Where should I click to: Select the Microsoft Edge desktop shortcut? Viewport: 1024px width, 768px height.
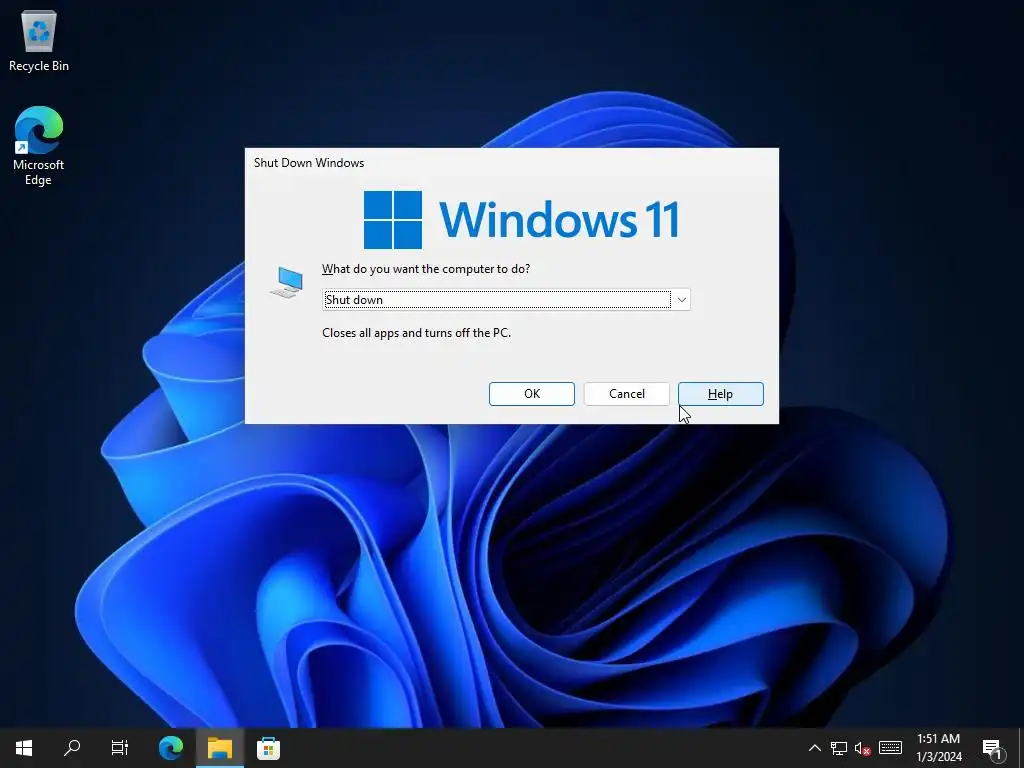click(x=39, y=146)
